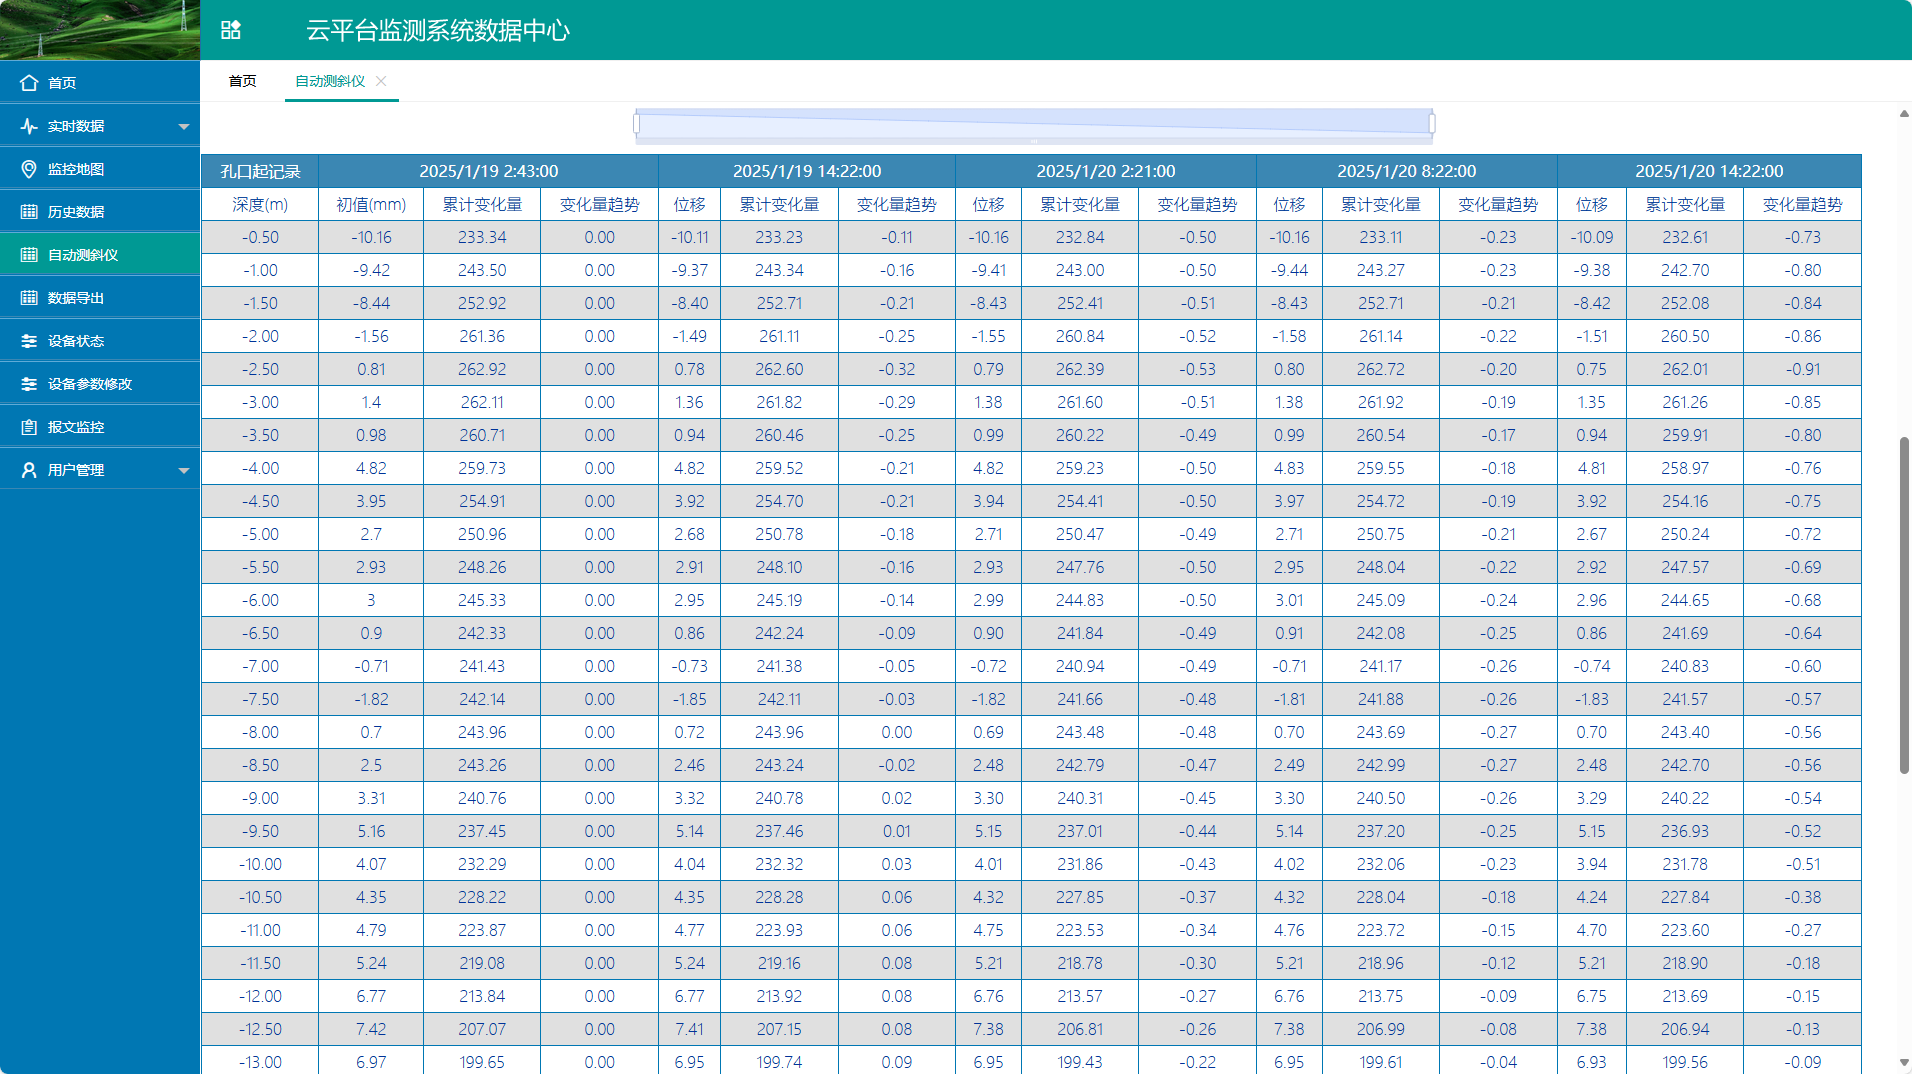This screenshot has height=1074, width=1912.
Task: Expand the 实时数据 submenu arrow
Action: pos(183,127)
